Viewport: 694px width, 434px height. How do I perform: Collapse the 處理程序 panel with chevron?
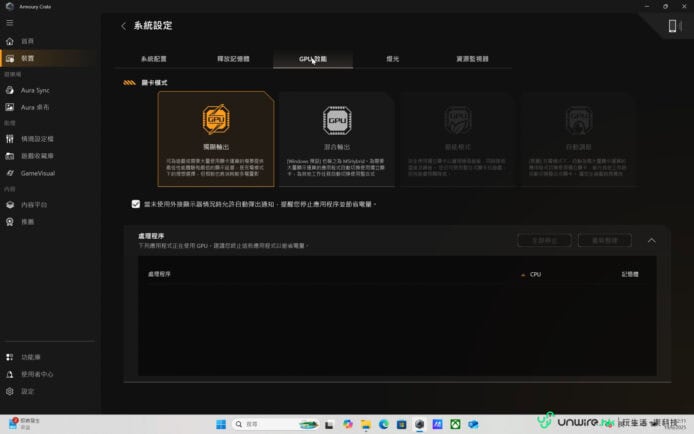pos(652,241)
